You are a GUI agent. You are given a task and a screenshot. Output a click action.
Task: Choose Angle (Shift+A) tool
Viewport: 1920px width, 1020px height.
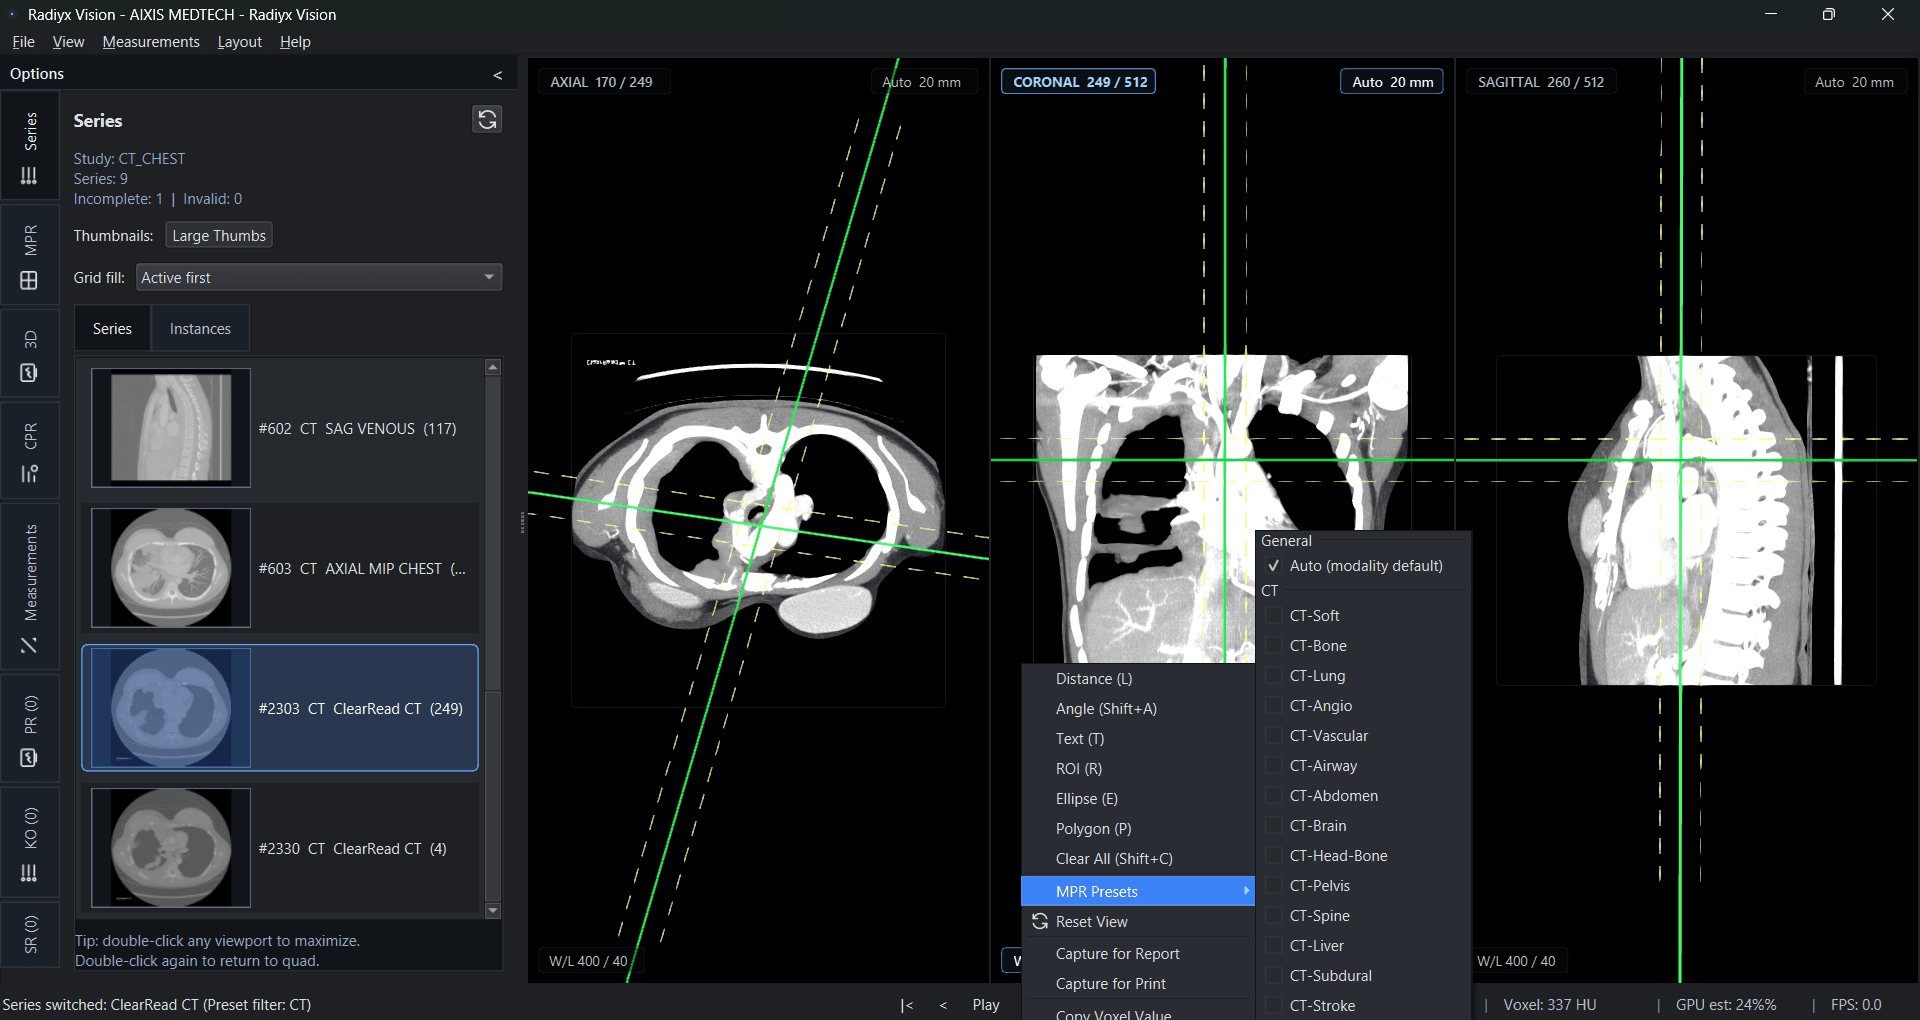(x=1138, y=709)
